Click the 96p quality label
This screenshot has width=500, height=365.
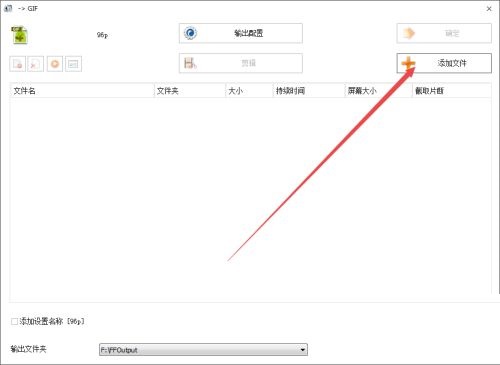[x=102, y=35]
